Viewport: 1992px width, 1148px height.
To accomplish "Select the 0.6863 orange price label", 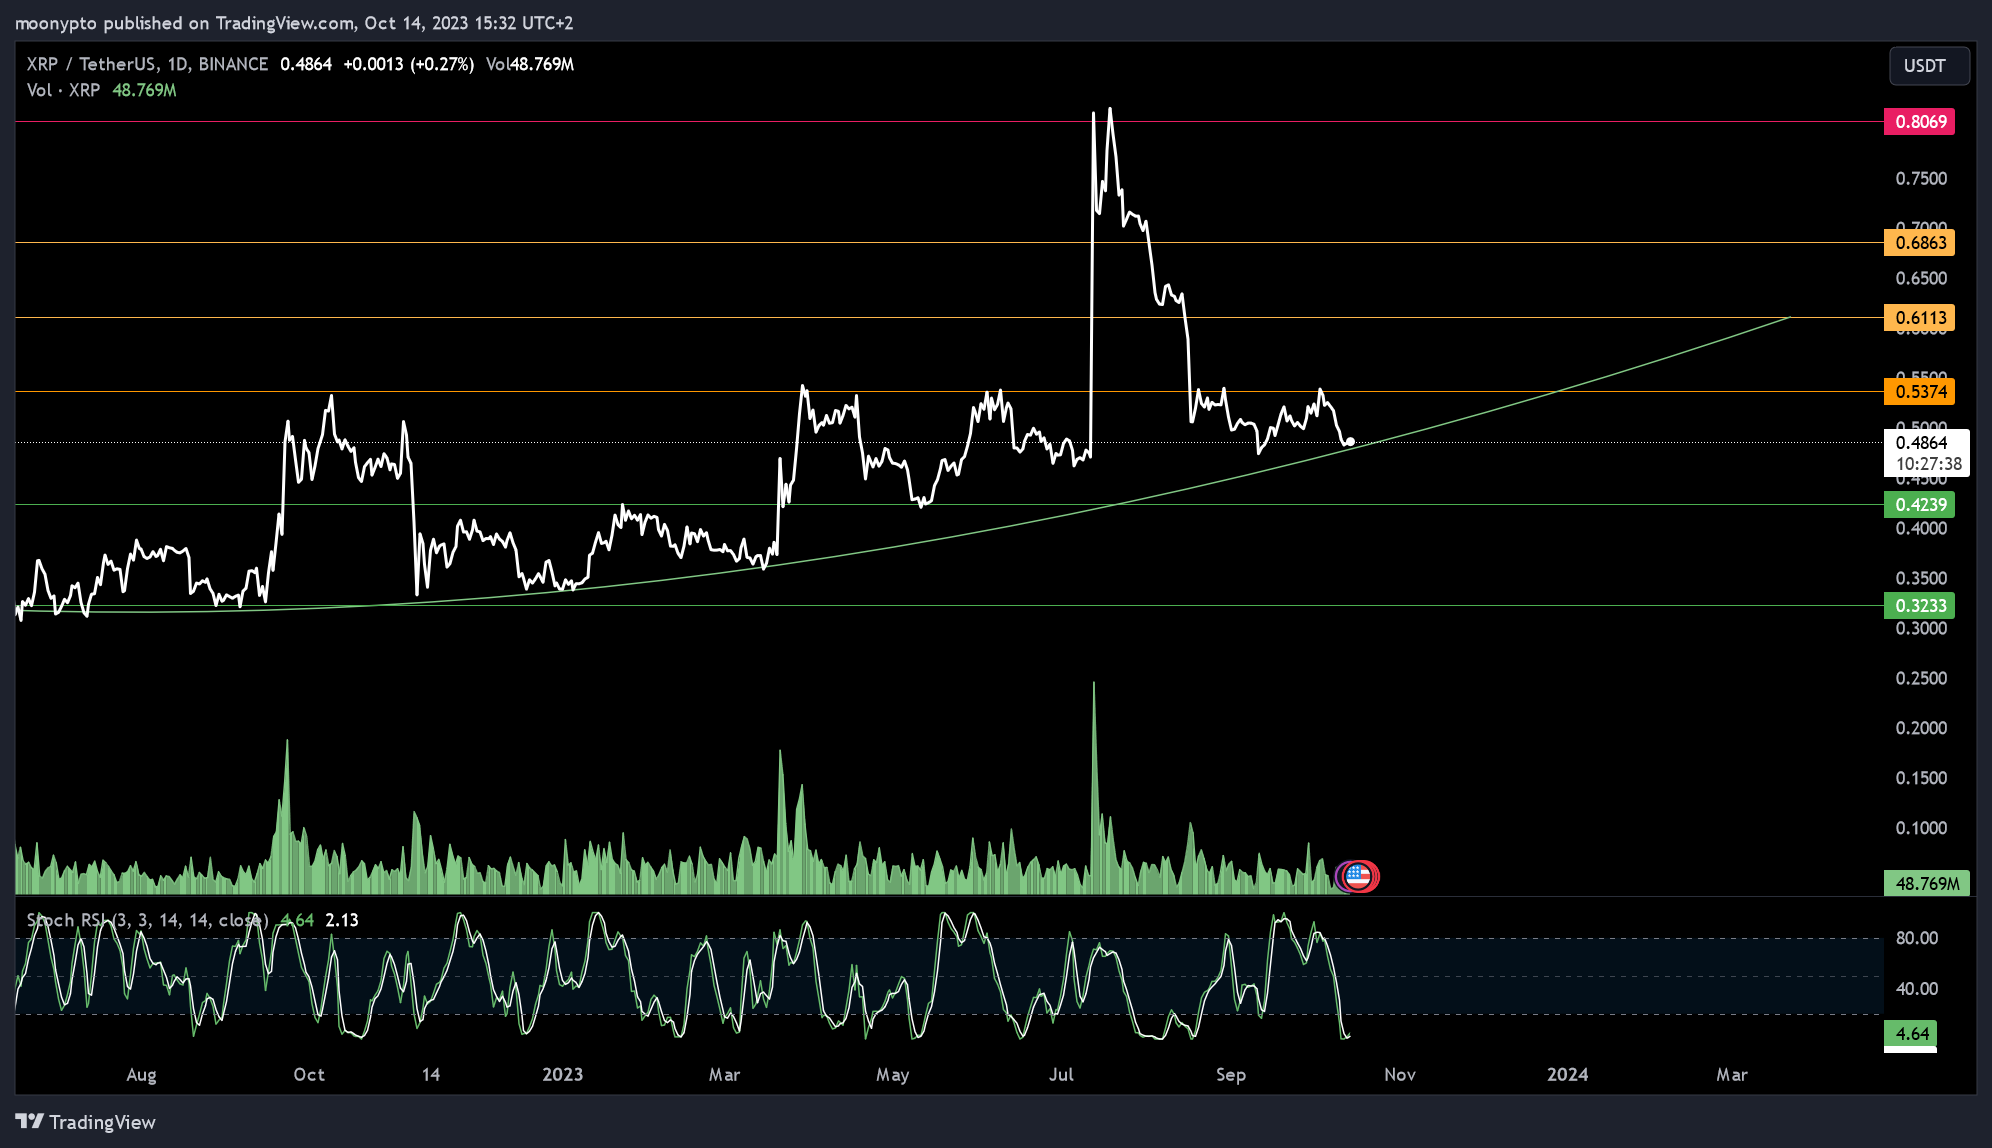I will (x=1919, y=242).
